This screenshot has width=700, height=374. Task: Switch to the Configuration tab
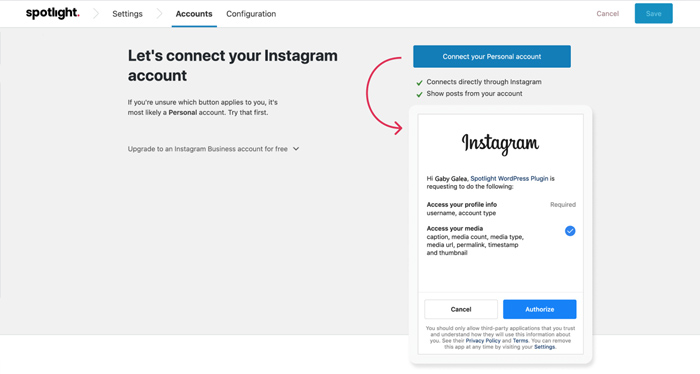(251, 14)
